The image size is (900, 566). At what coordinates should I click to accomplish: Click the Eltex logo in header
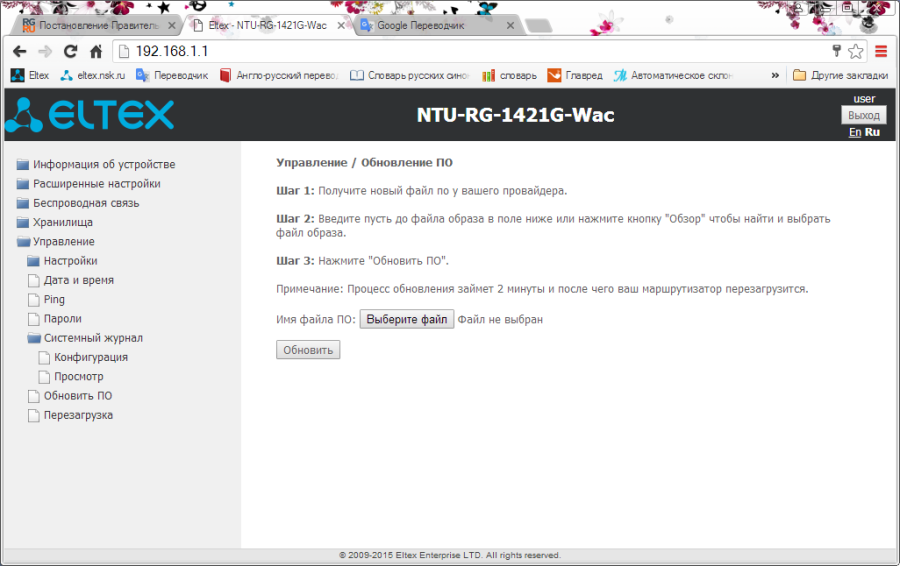pyautogui.click(x=89, y=115)
